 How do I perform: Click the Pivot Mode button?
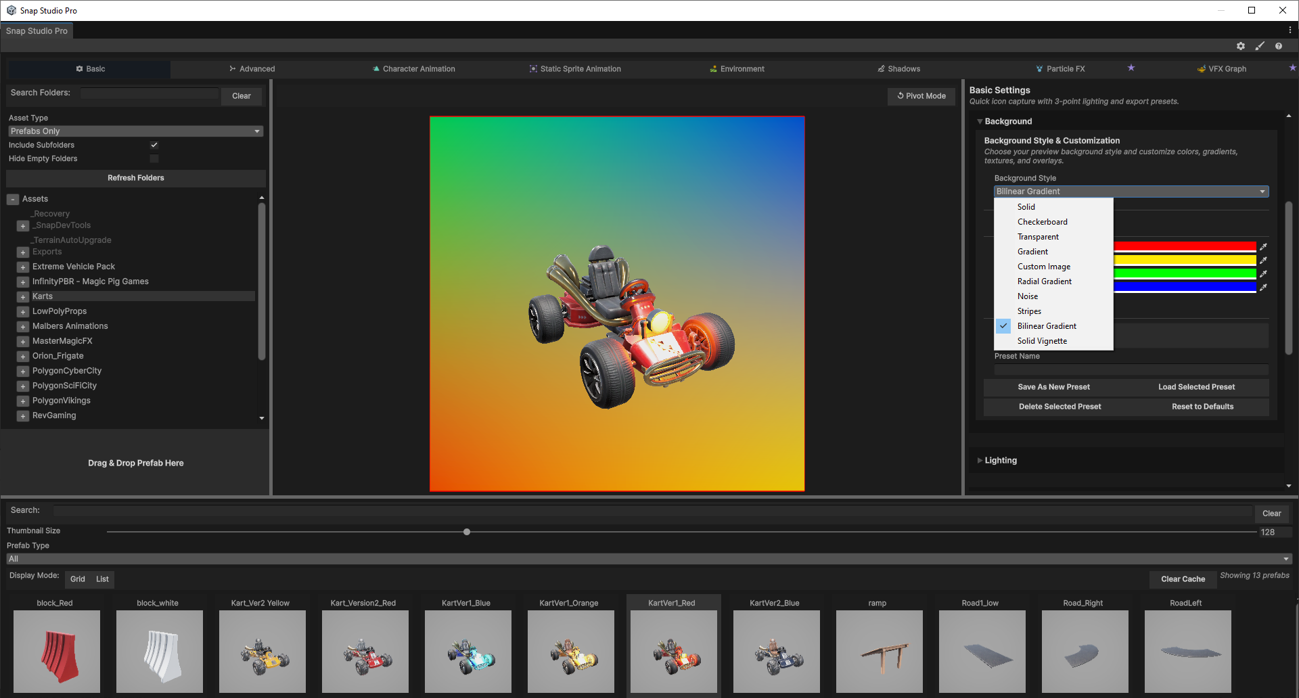[x=921, y=96]
